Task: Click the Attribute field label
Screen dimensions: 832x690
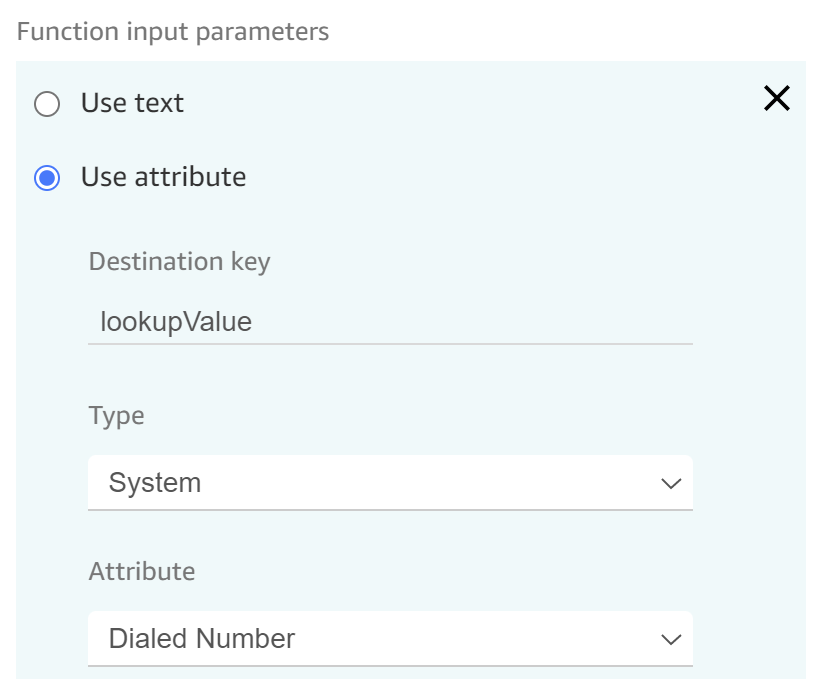Action: pyautogui.click(x=142, y=572)
